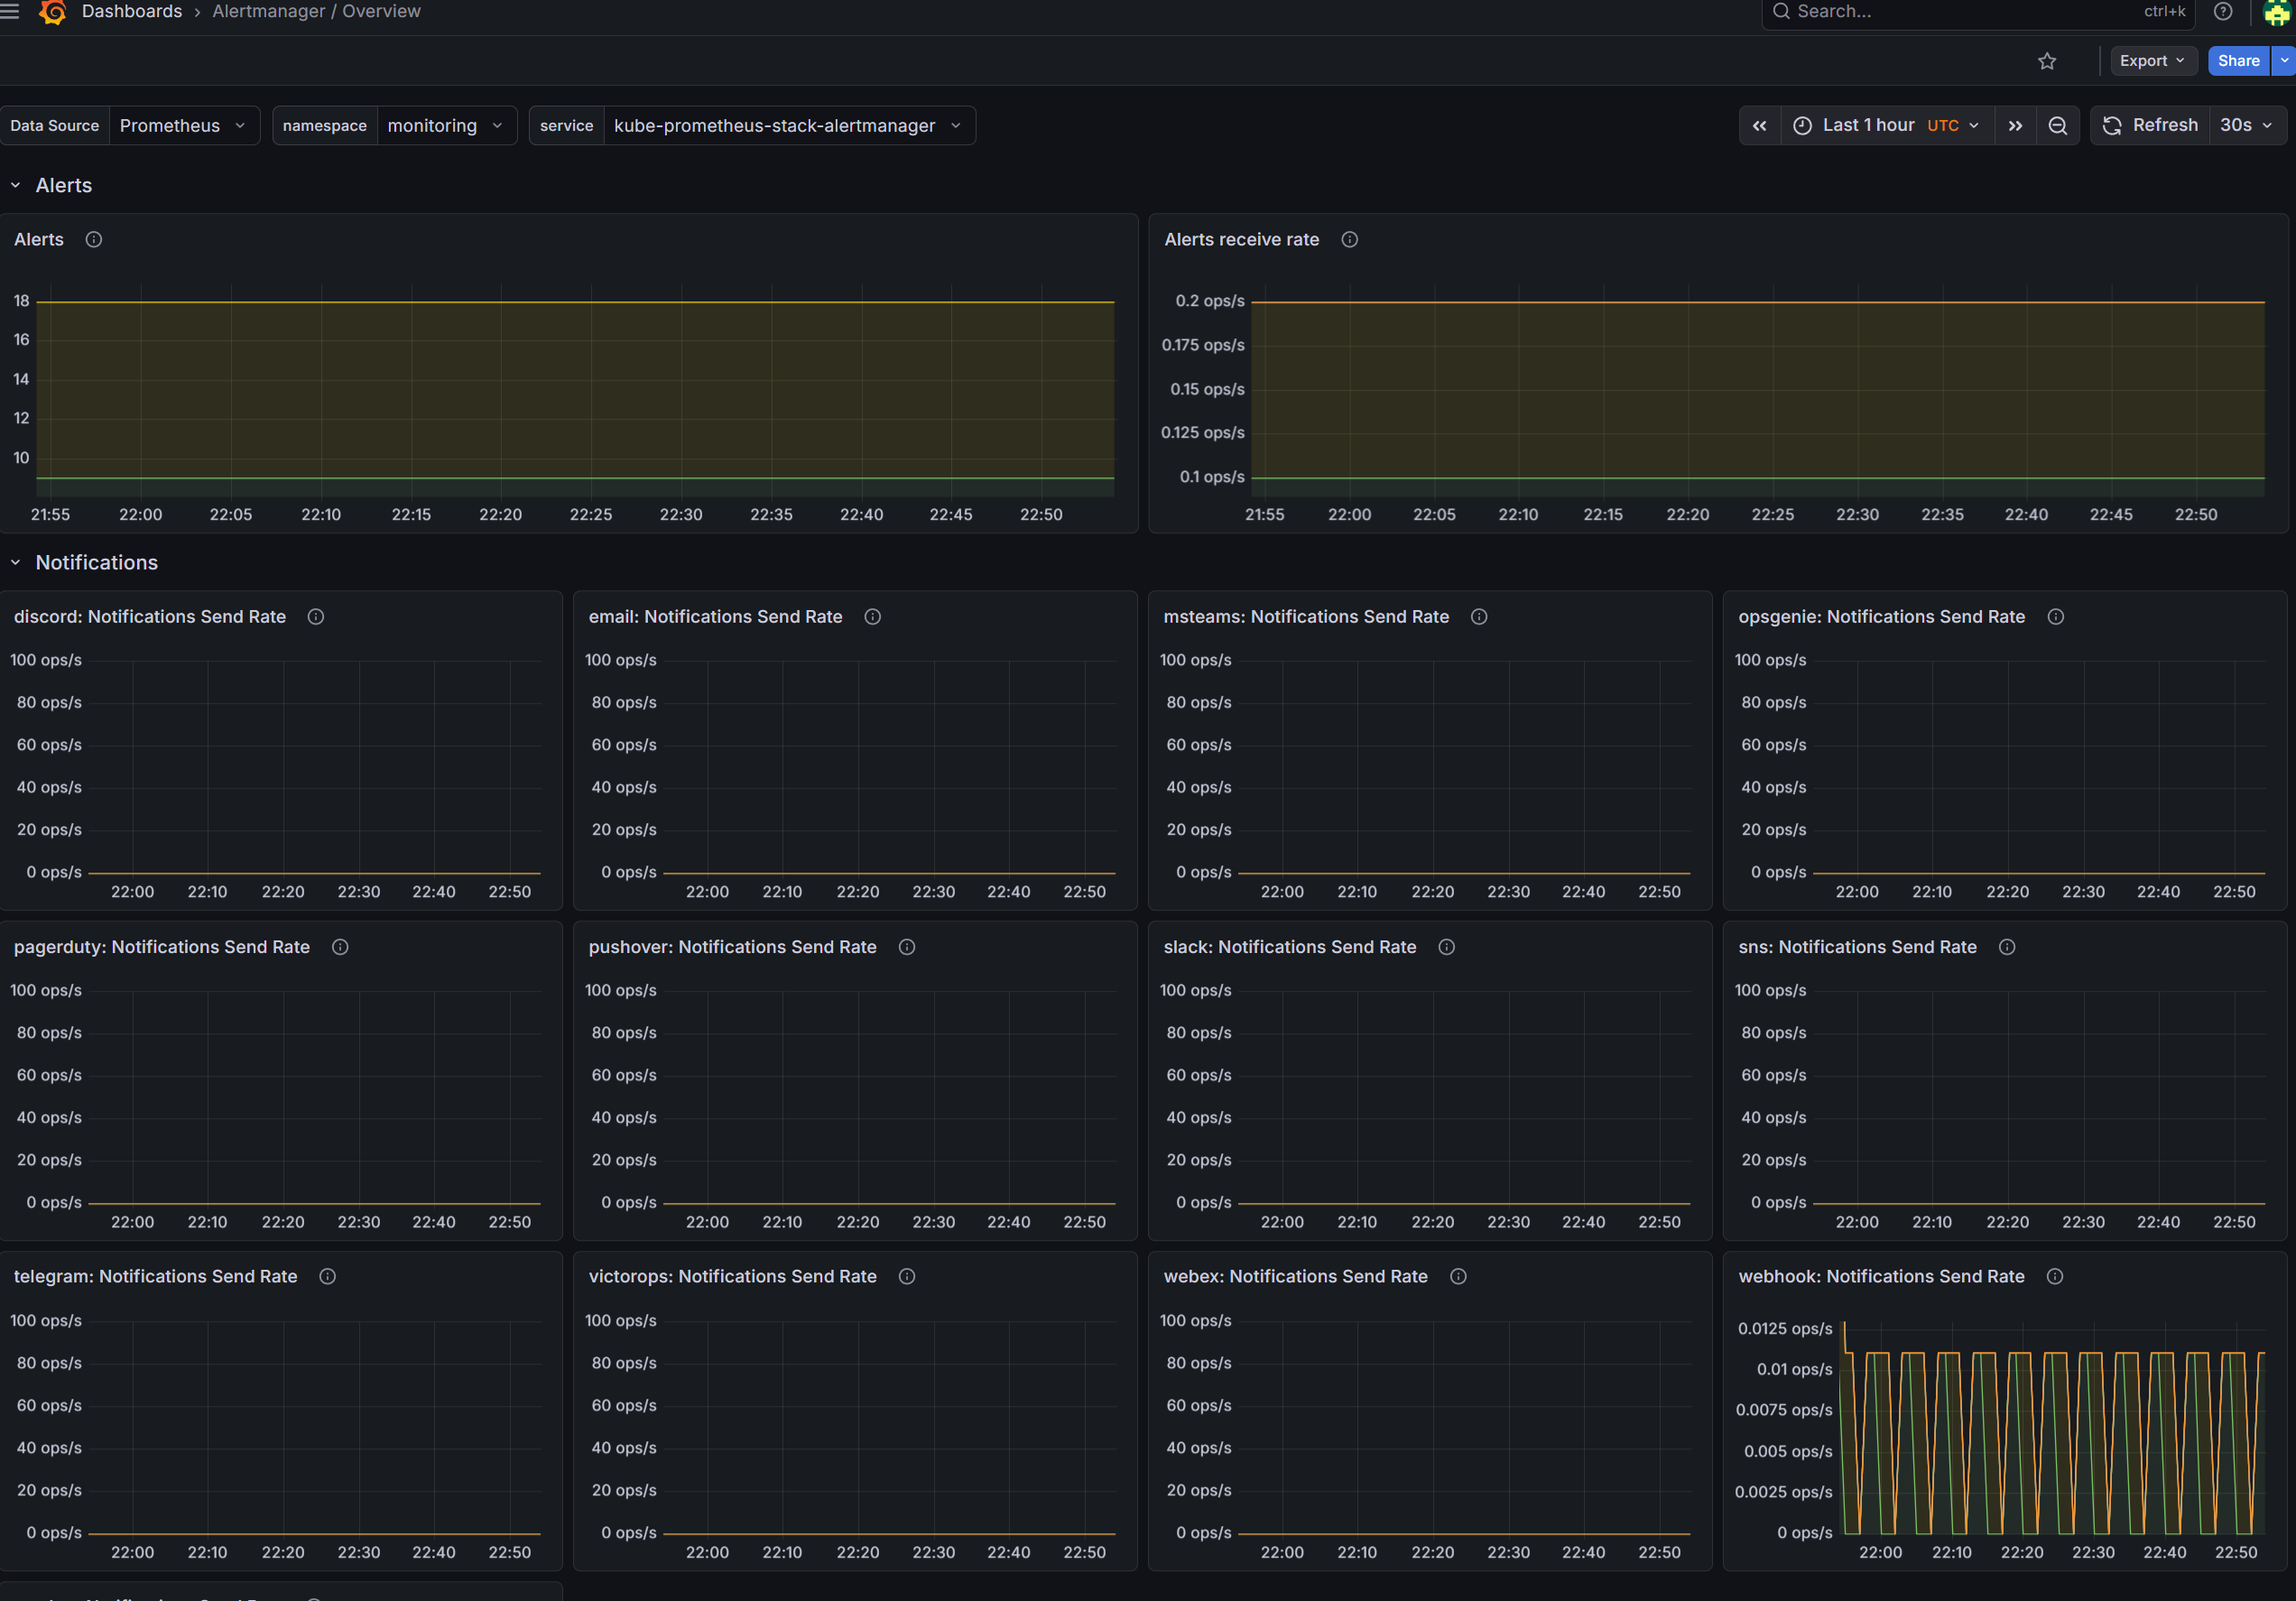This screenshot has height=1601, width=2296.
Task: Go to Dashboards breadcrumb
Action: [x=132, y=12]
